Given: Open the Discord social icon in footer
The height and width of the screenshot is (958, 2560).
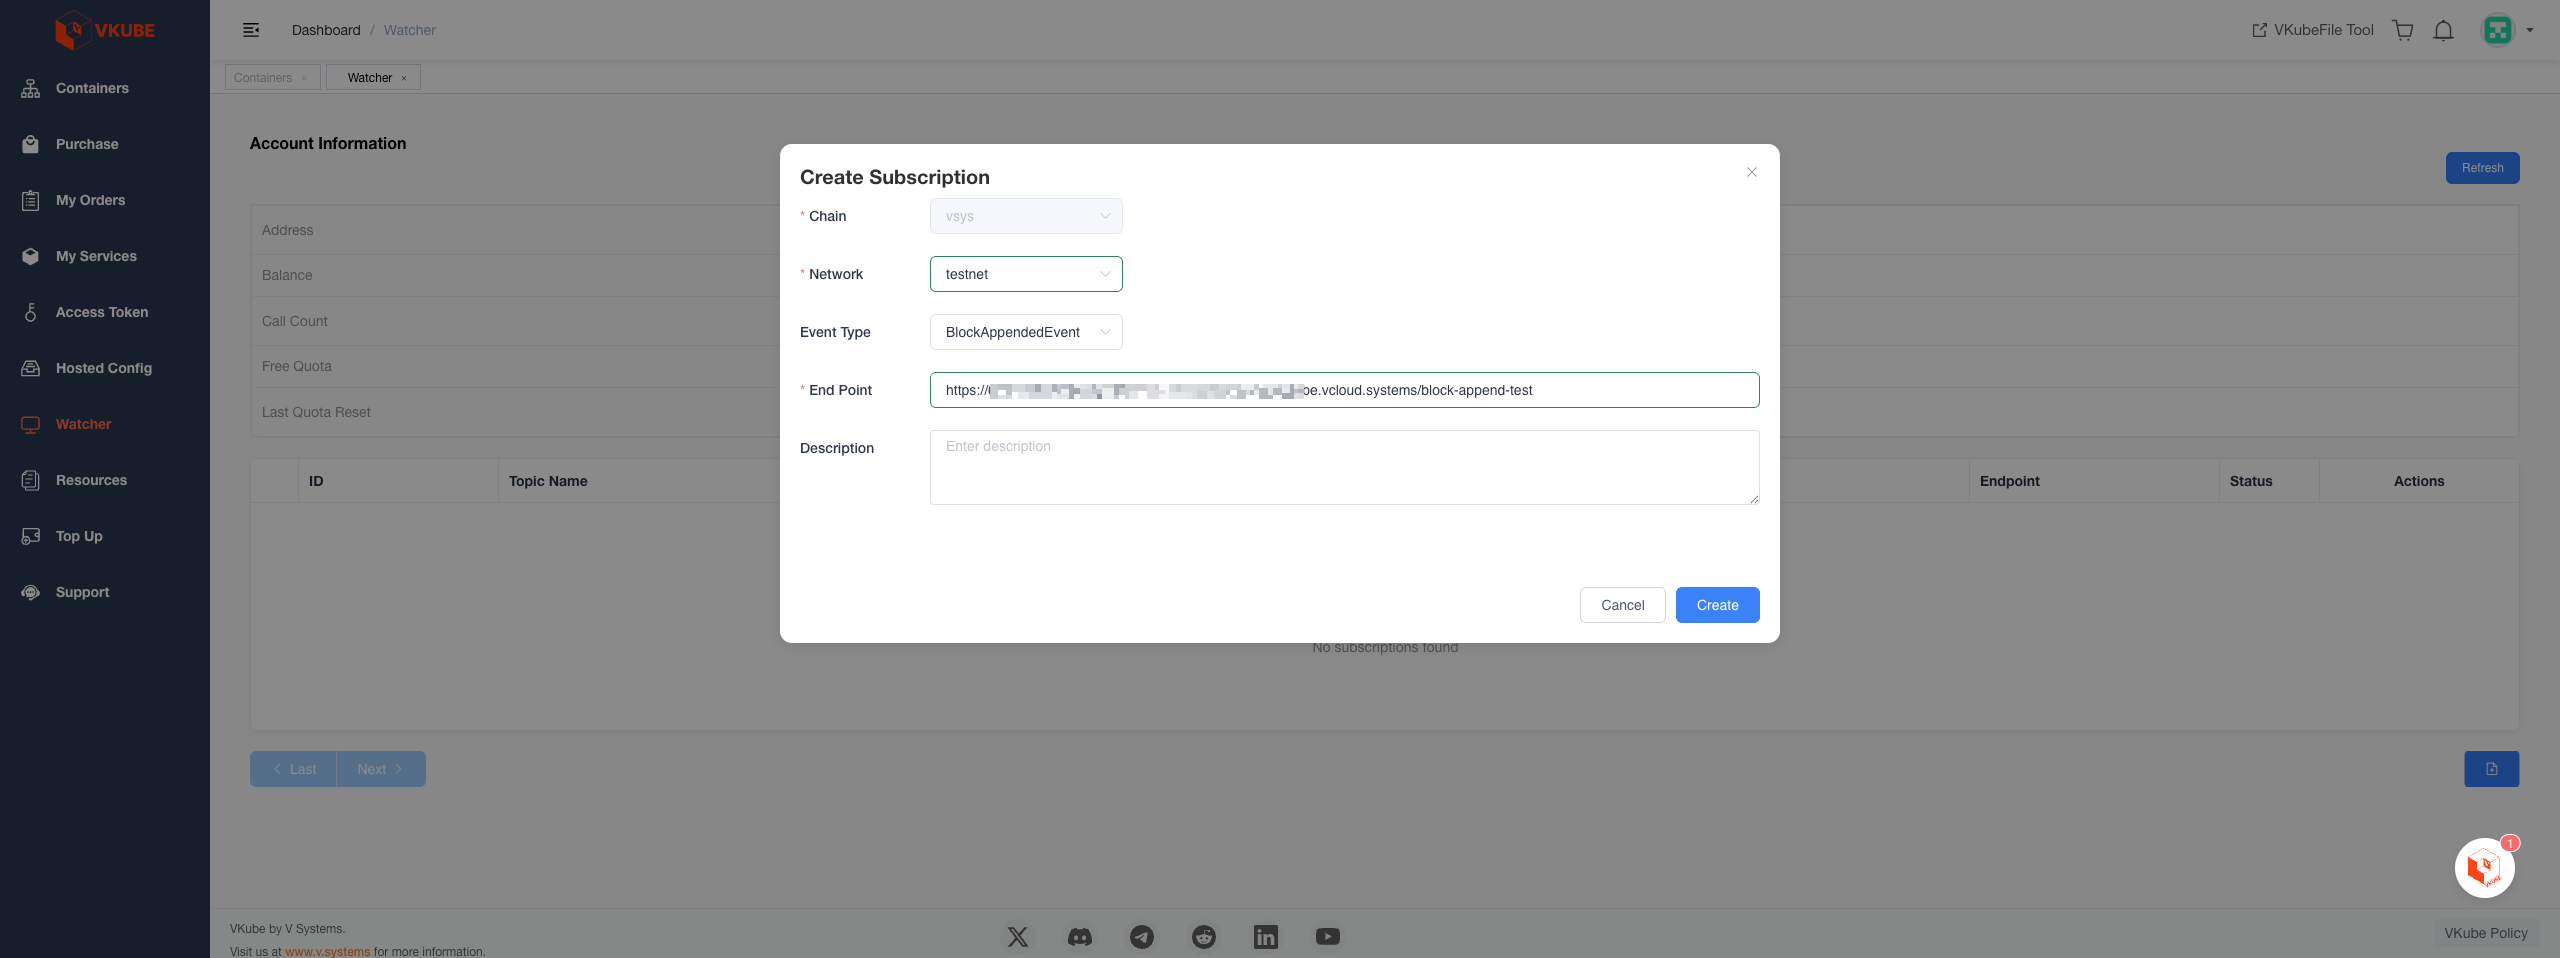Looking at the screenshot, I should (1079, 937).
